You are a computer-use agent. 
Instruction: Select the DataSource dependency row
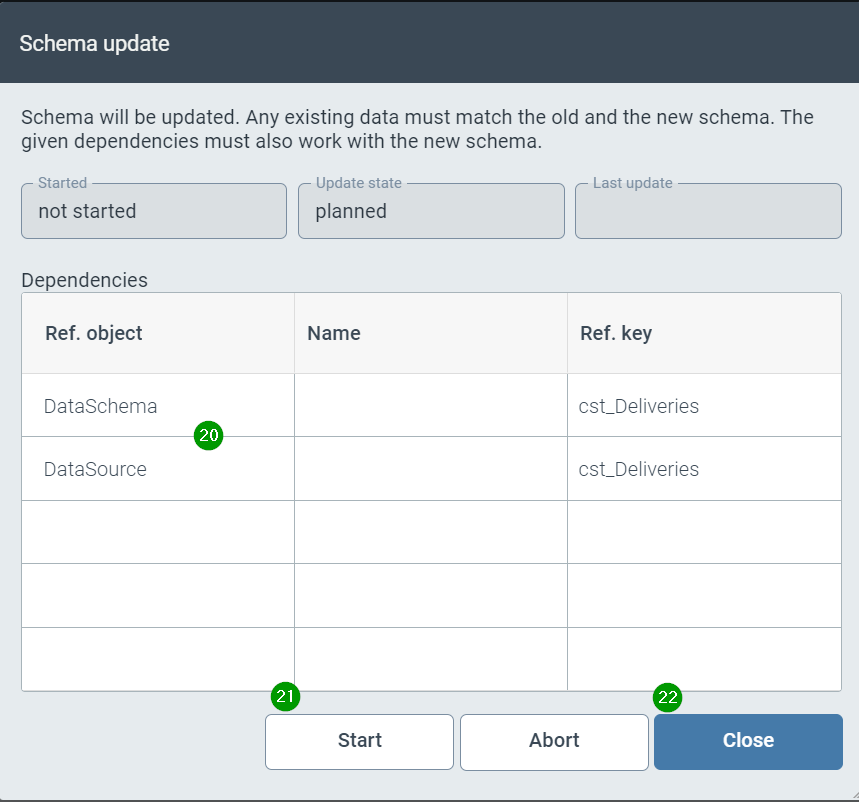click(x=95, y=469)
